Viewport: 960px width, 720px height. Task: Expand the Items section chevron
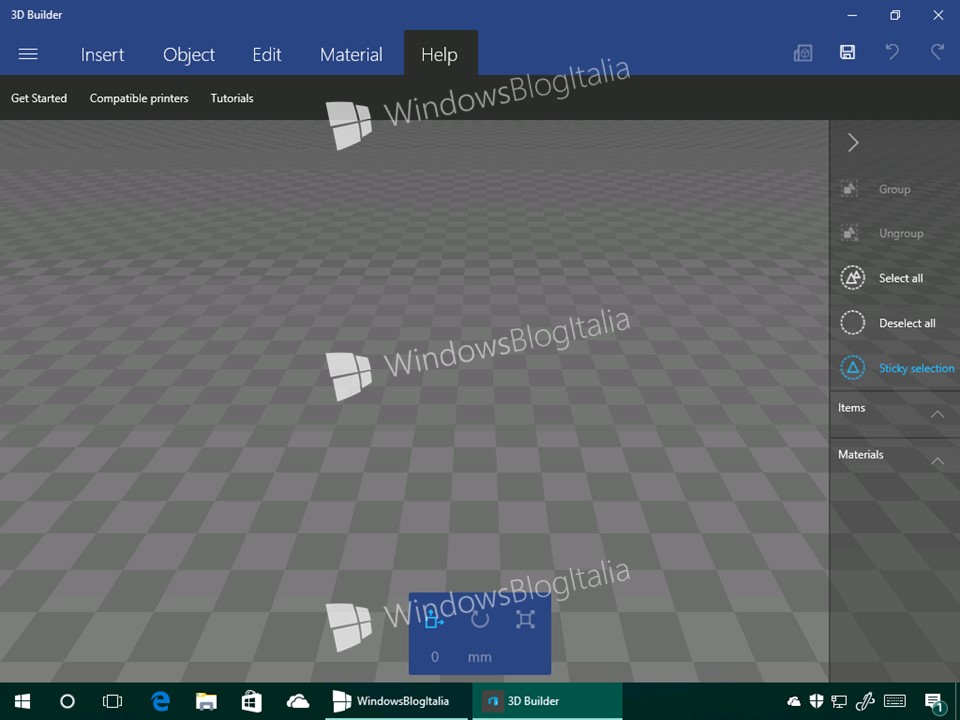937,414
